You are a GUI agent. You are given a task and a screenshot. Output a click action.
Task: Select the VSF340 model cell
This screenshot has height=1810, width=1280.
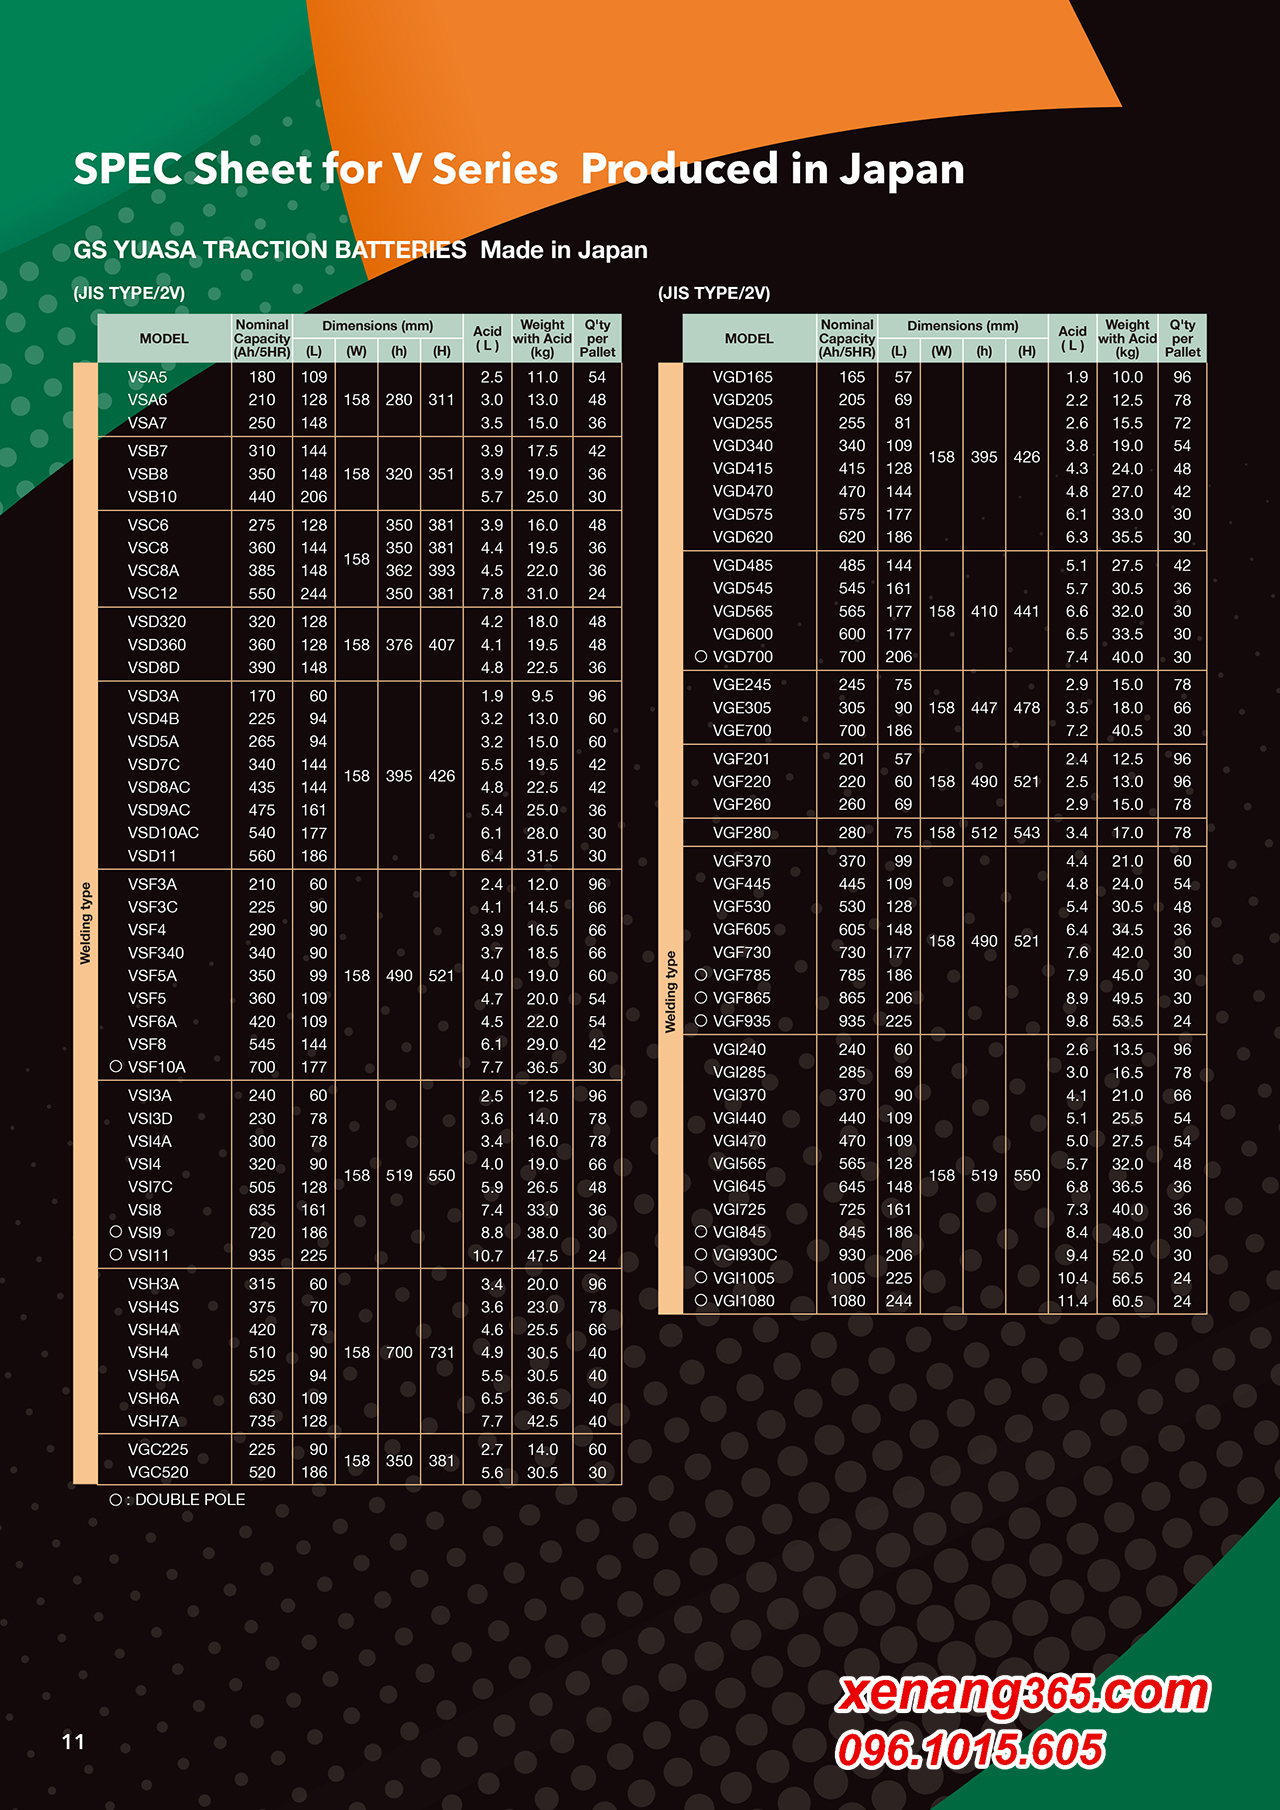[x=156, y=953]
